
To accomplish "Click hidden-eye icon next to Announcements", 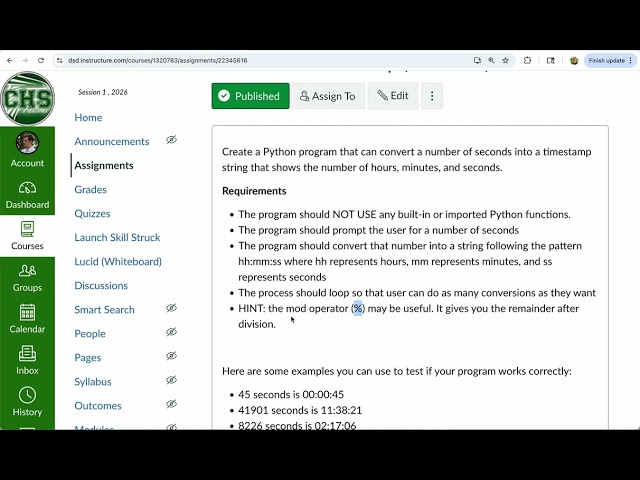I will 171,140.
